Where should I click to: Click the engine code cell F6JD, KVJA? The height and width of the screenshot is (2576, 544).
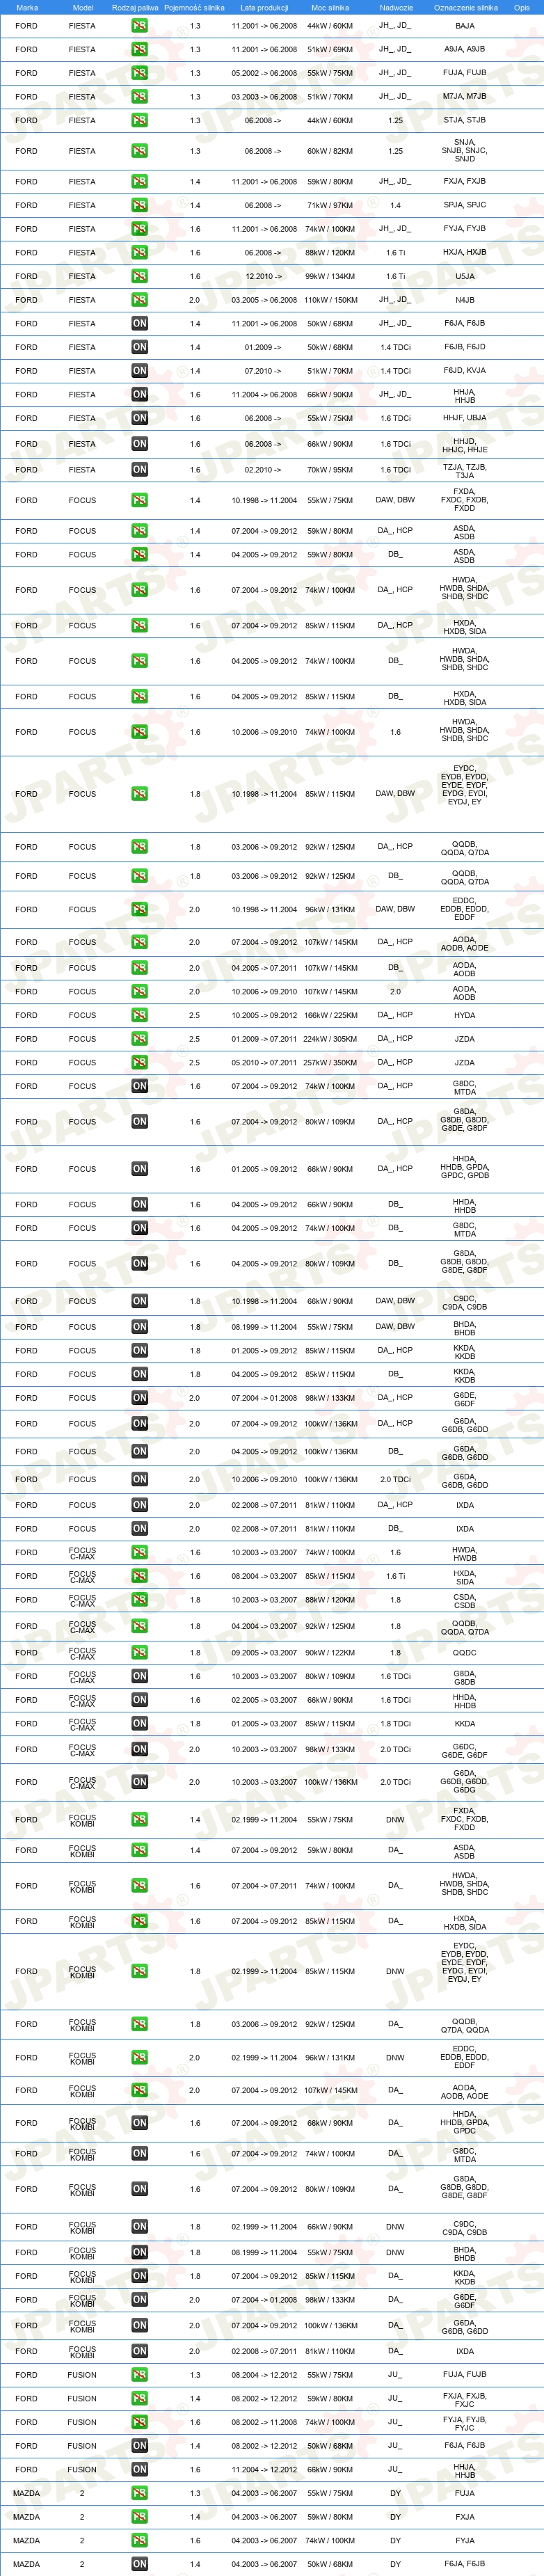click(465, 371)
